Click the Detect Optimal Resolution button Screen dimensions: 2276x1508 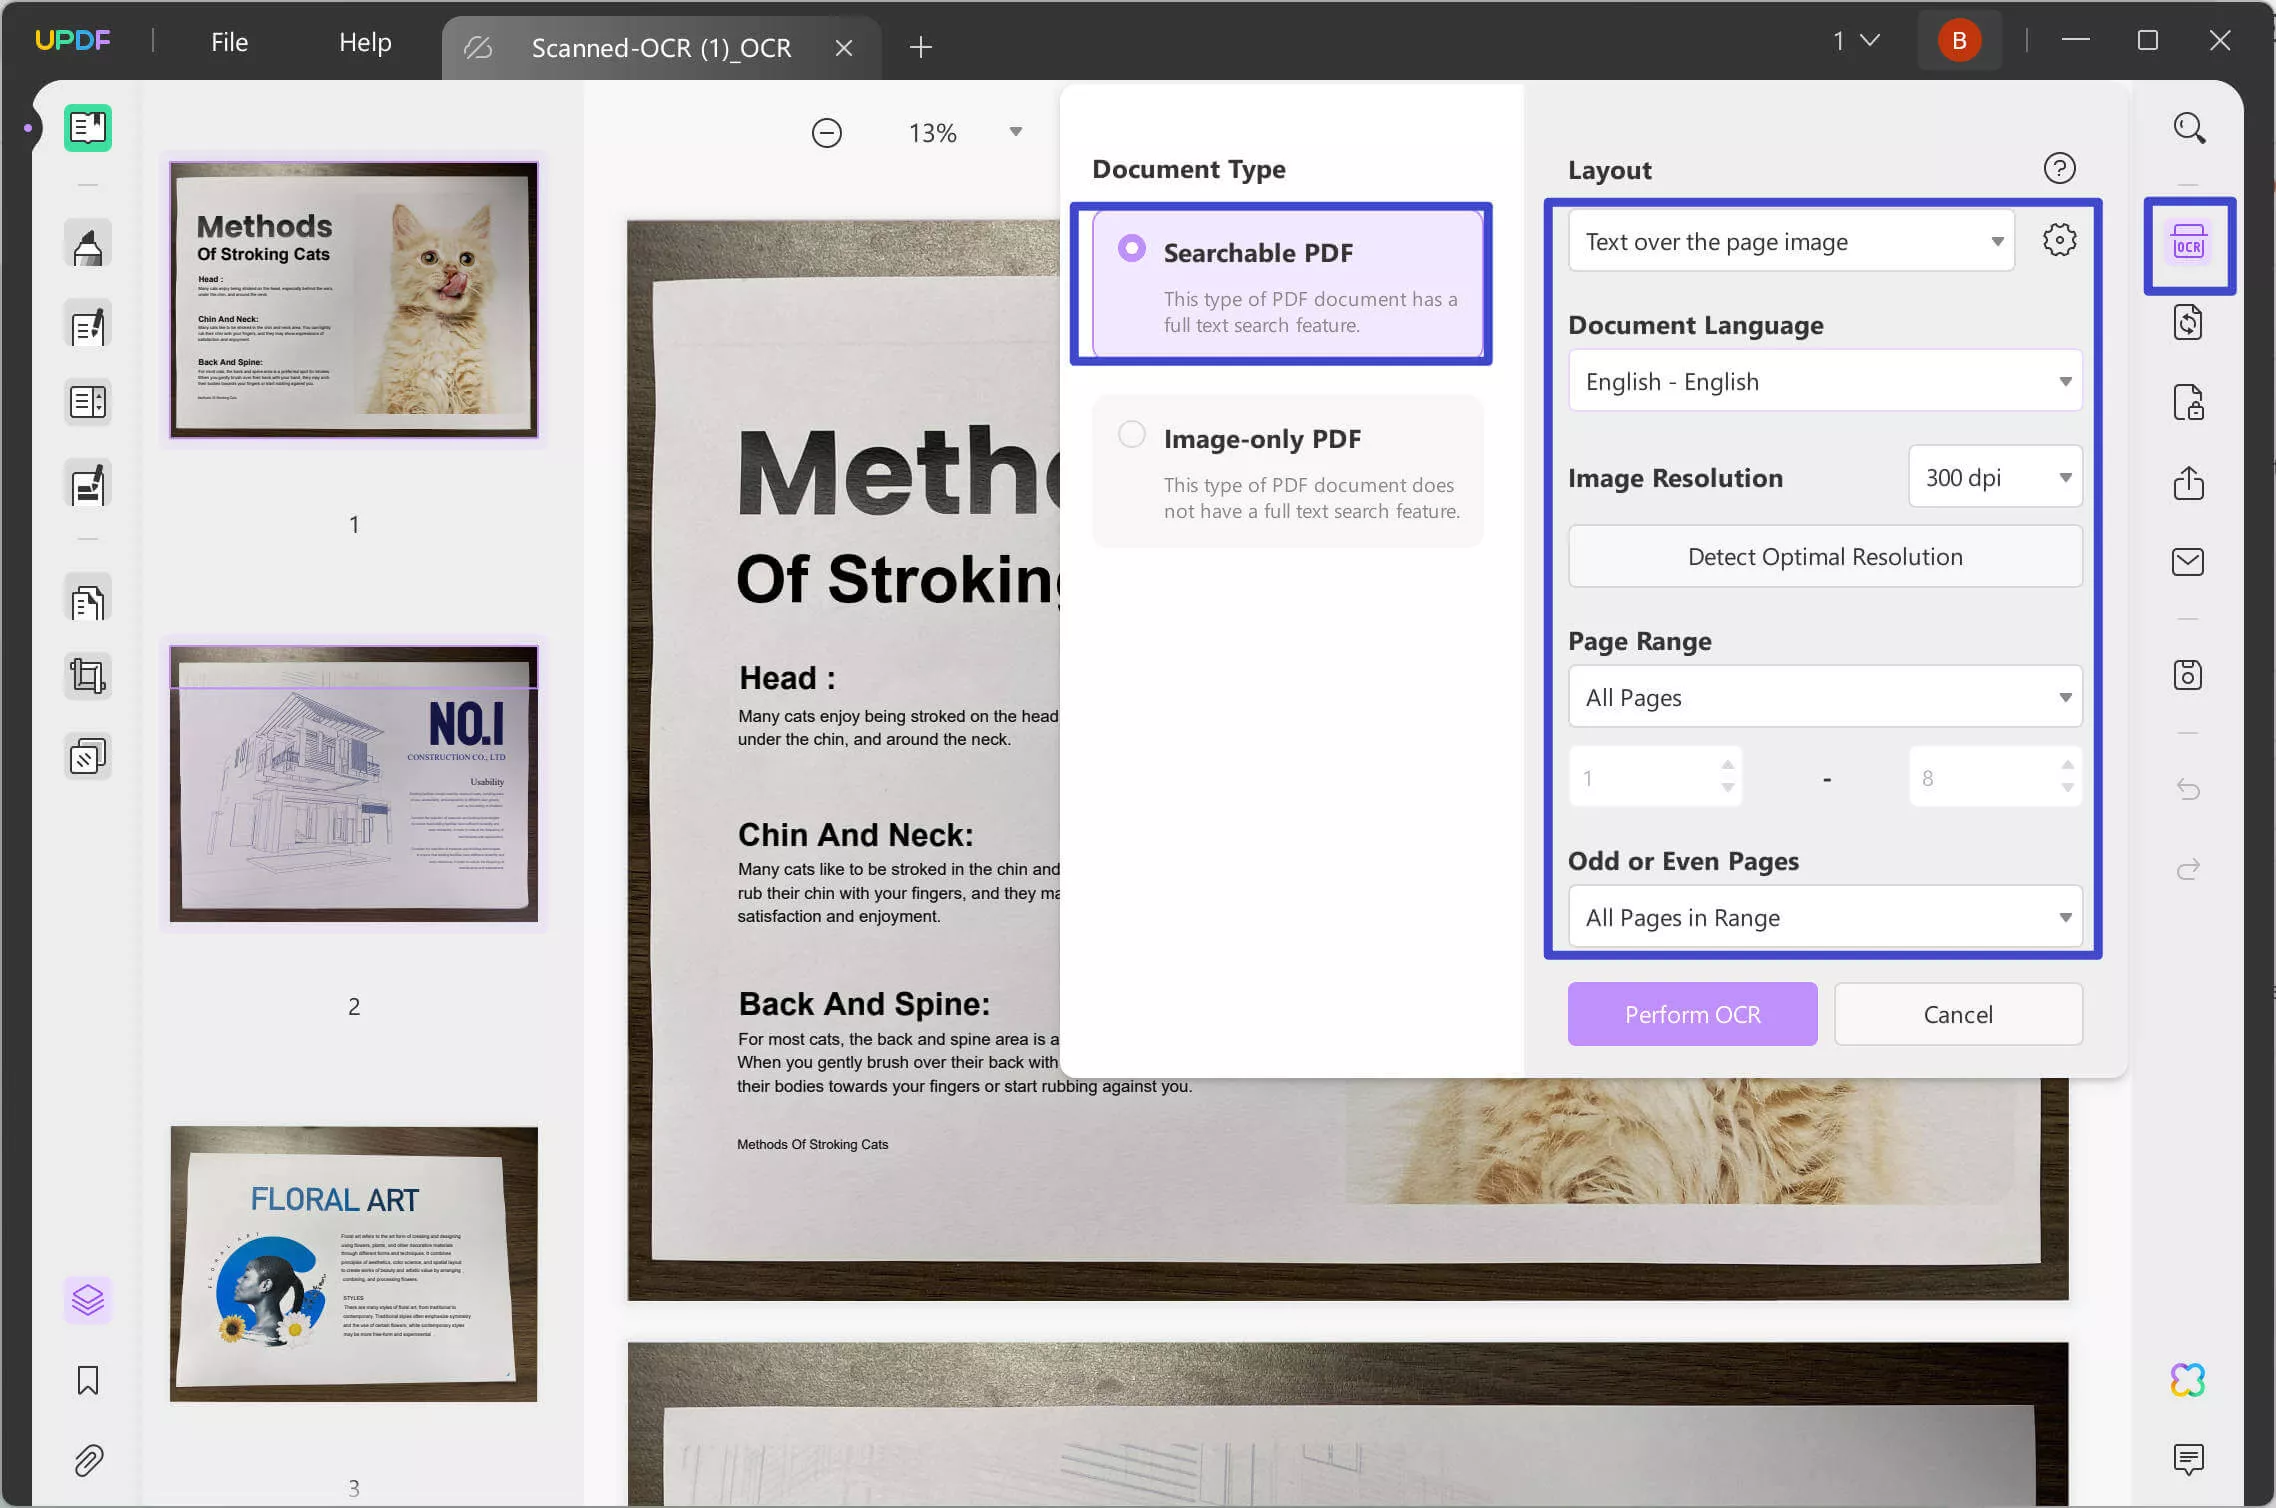pyautogui.click(x=1824, y=556)
